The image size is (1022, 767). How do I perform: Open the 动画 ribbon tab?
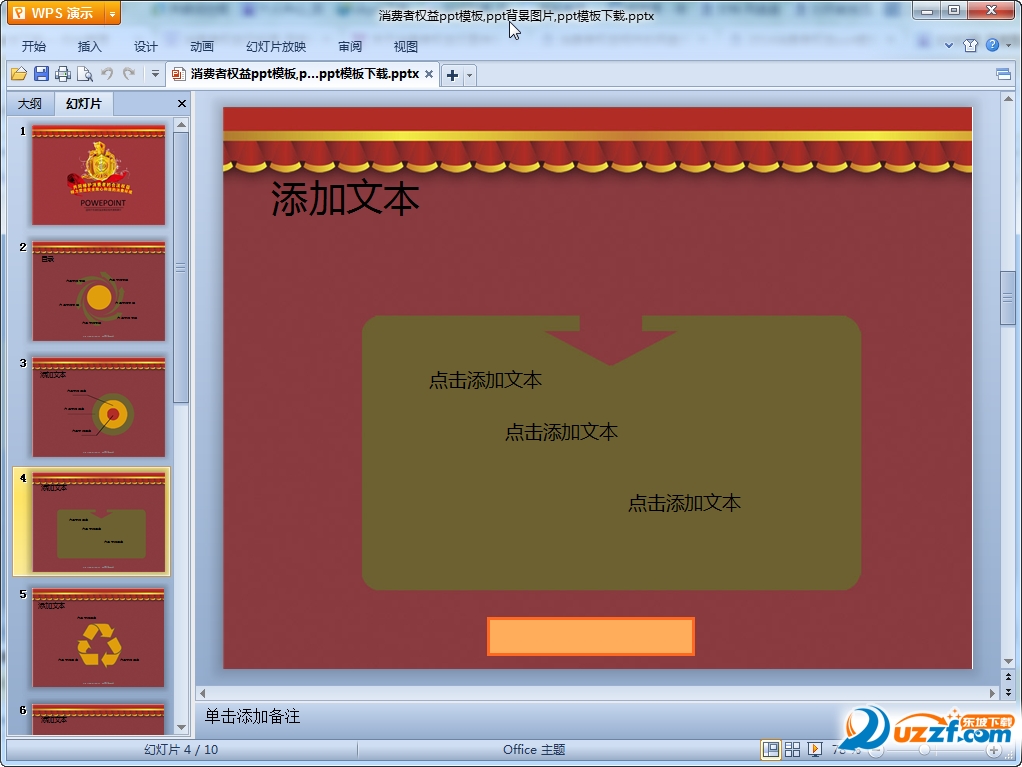(x=202, y=46)
